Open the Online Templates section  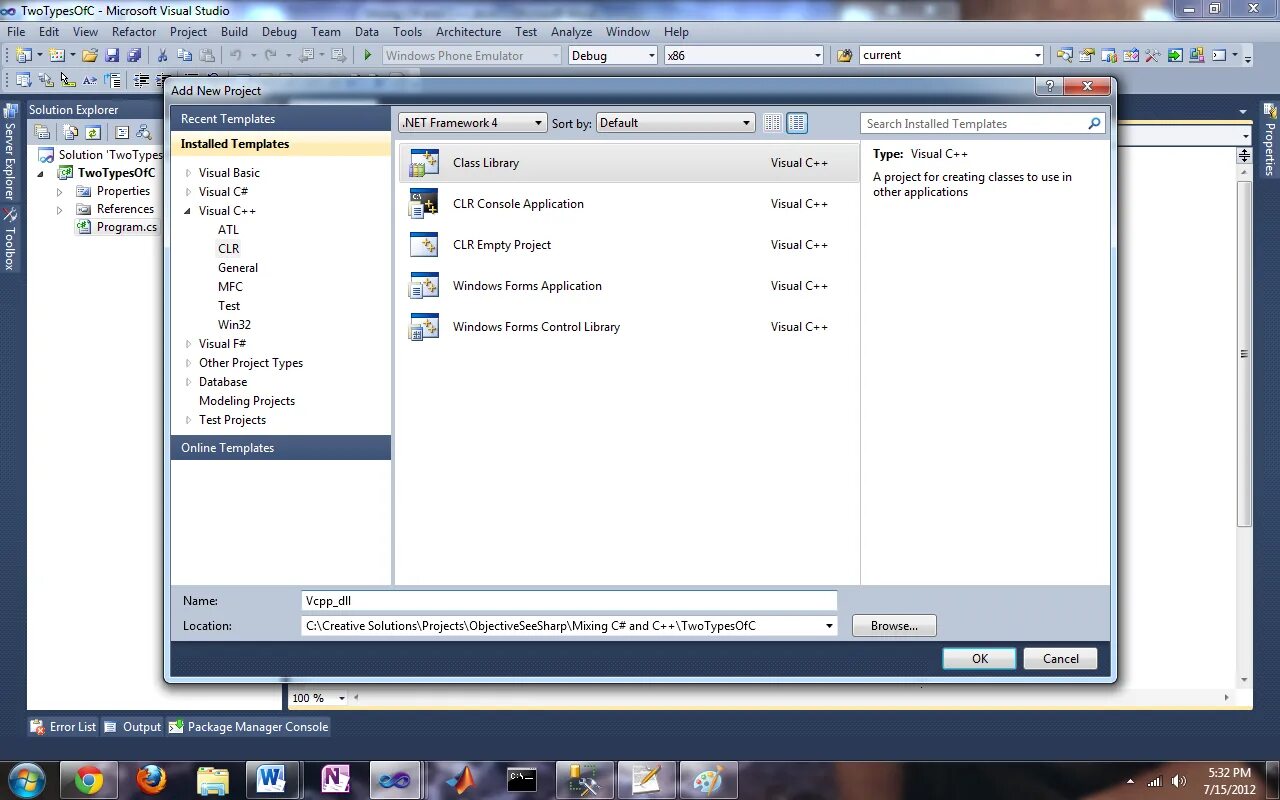(x=281, y=448)
